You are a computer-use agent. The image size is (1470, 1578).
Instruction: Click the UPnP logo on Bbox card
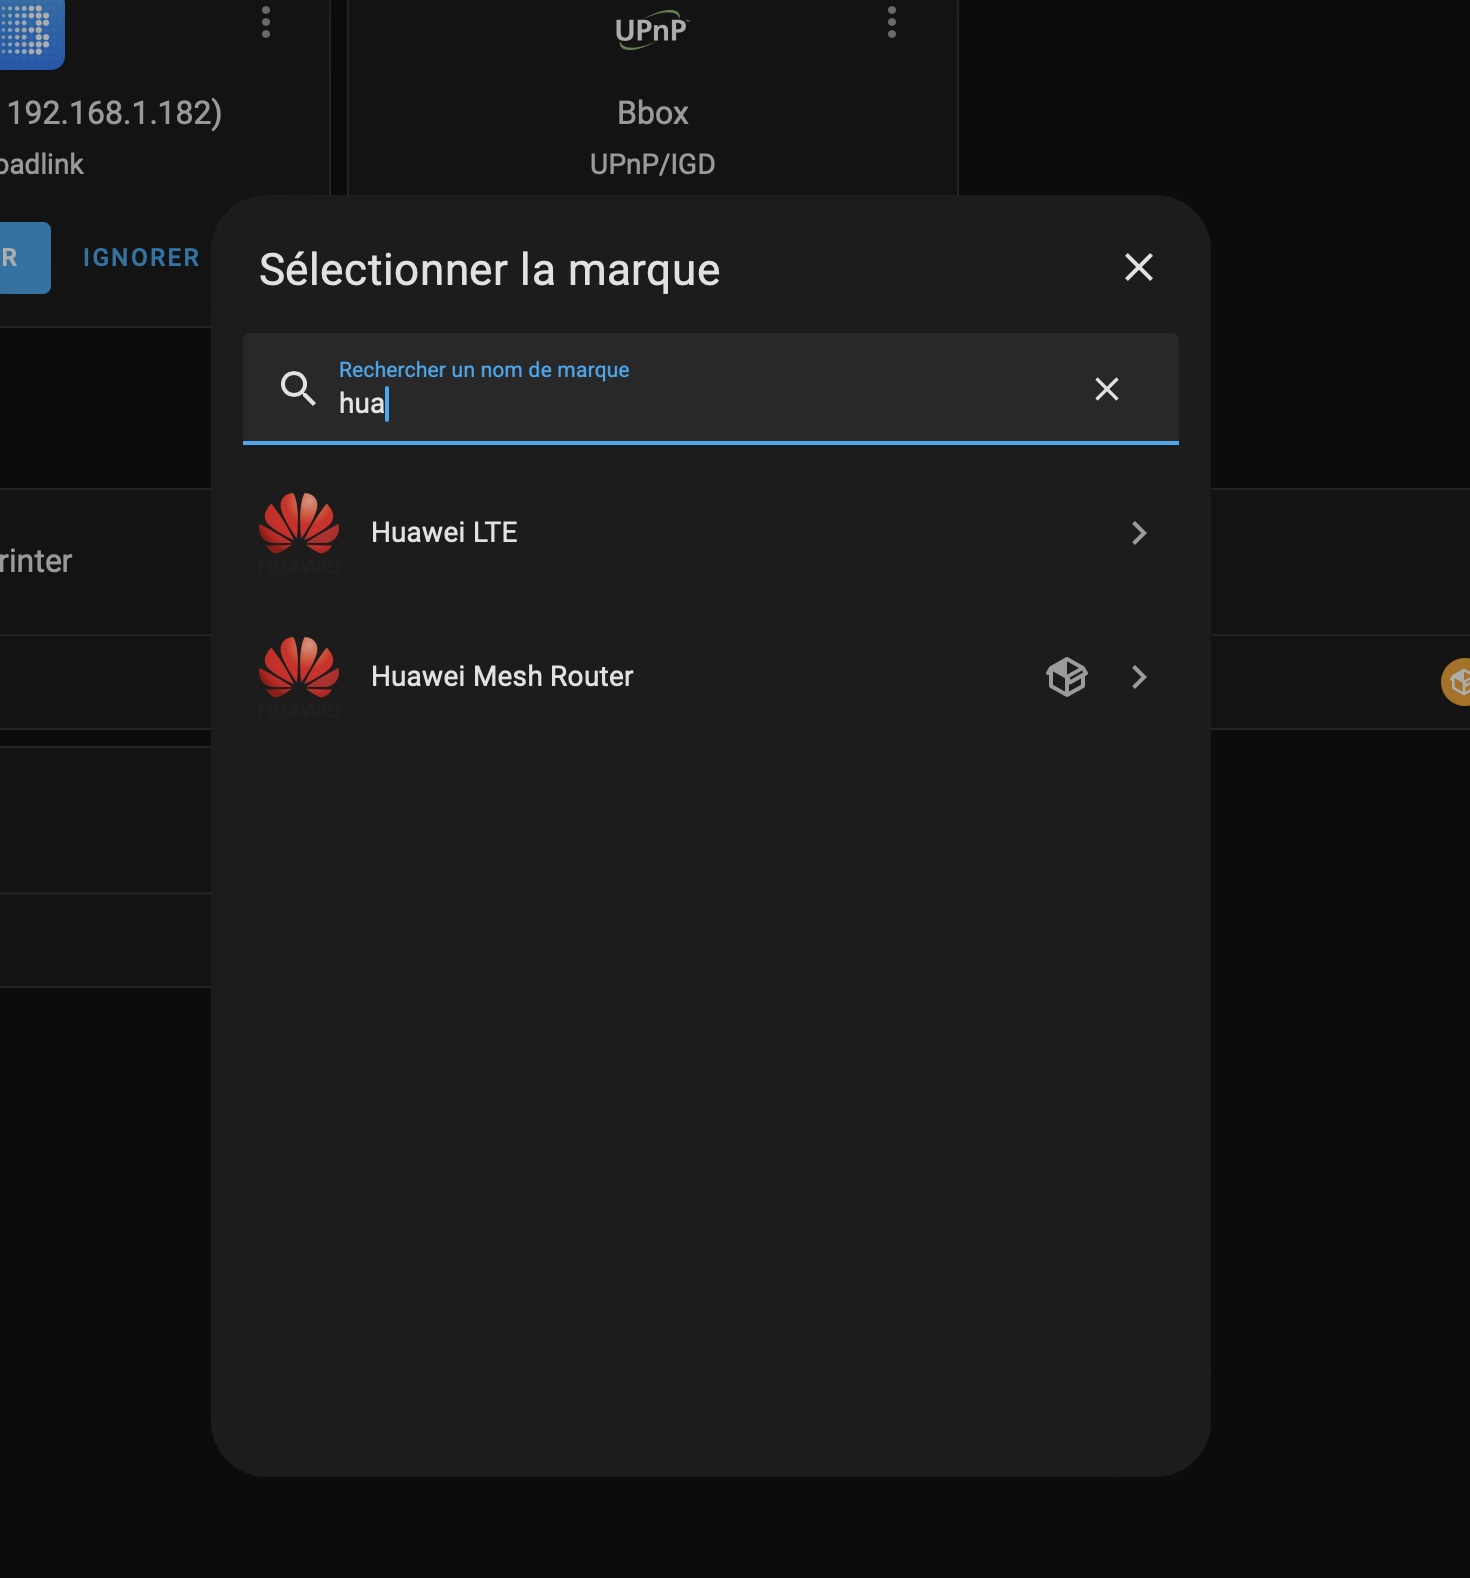coord(652,31)
